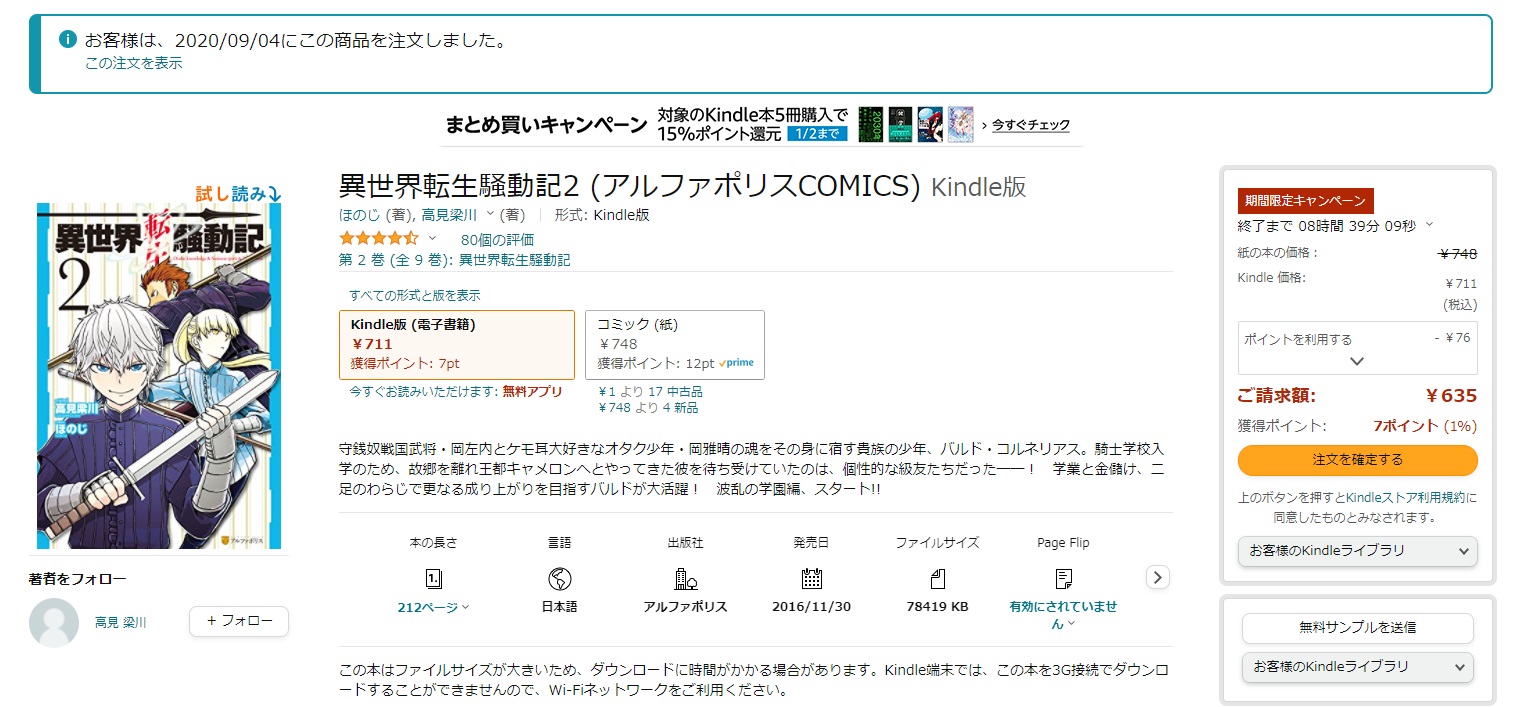This screenshot has height=707, width=1513.
Task: Click the ファイルサイズ file icon
Action: click(937, 578)
